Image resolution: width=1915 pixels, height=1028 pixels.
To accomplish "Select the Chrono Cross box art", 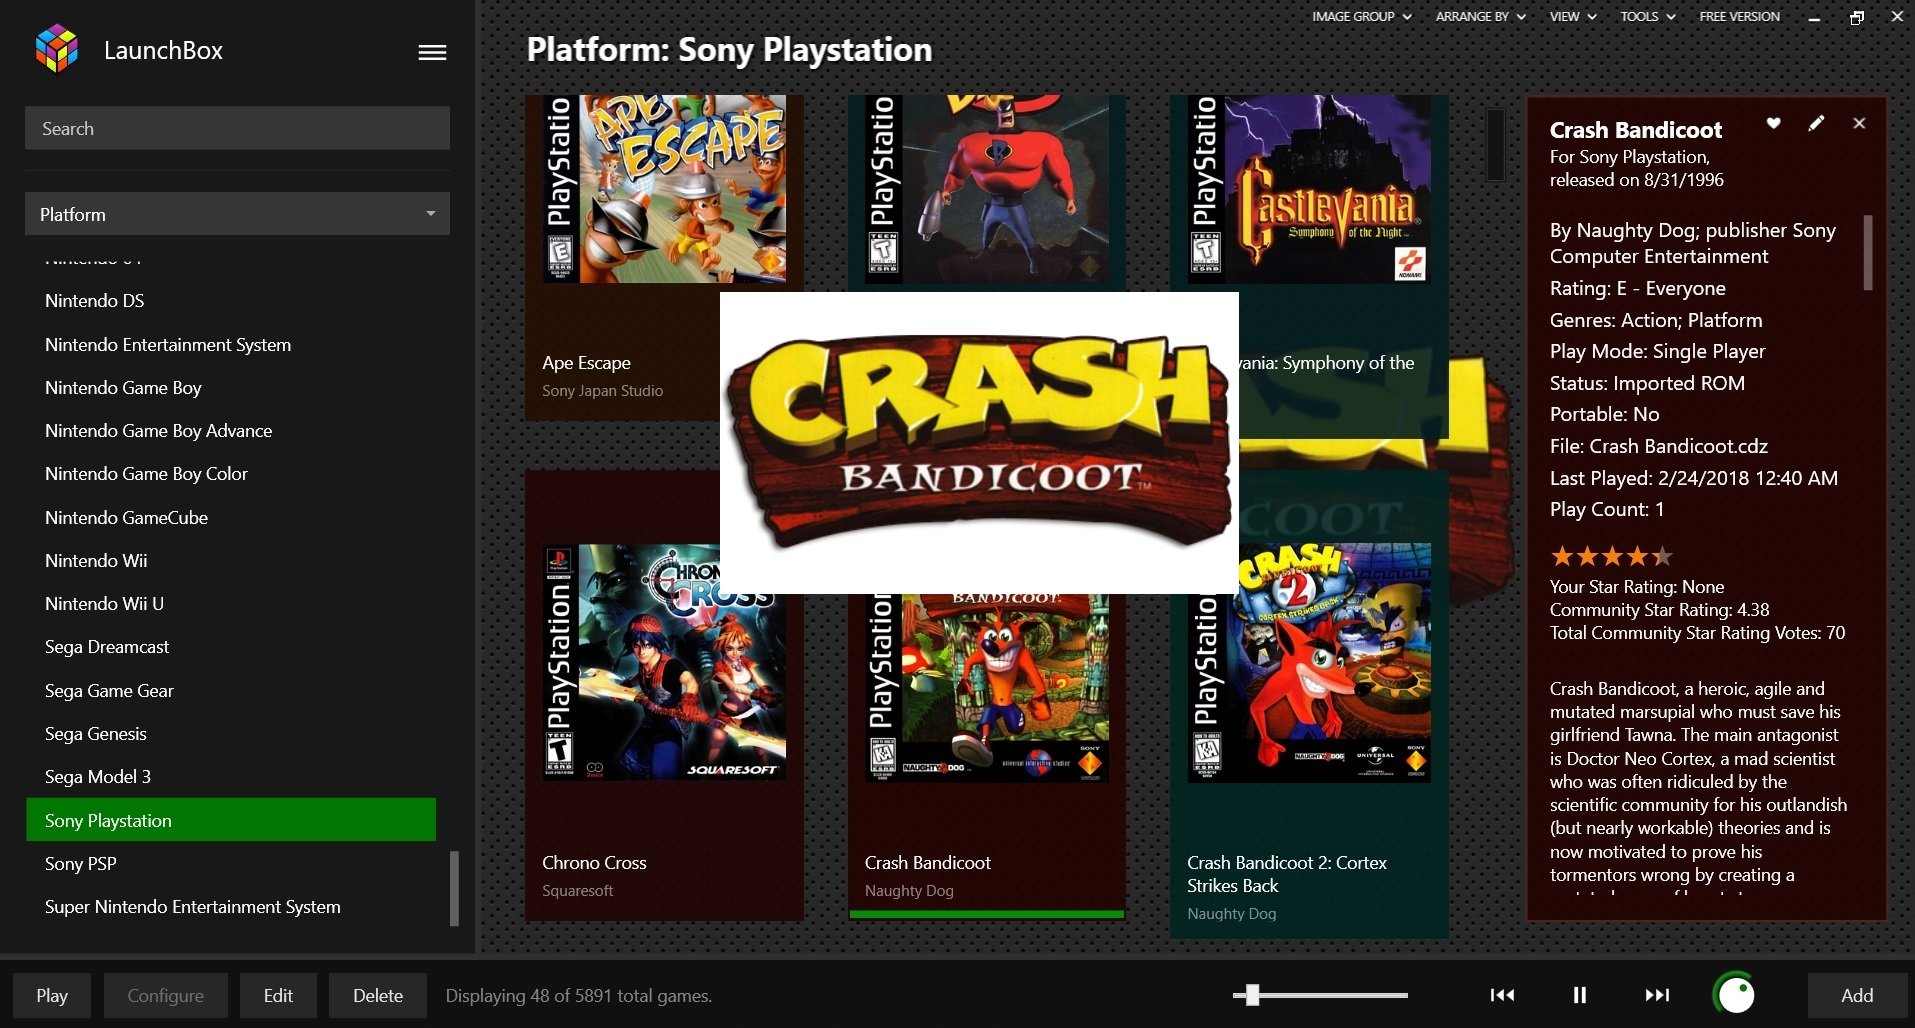I will pyautogui.click(x=664, y=662).
